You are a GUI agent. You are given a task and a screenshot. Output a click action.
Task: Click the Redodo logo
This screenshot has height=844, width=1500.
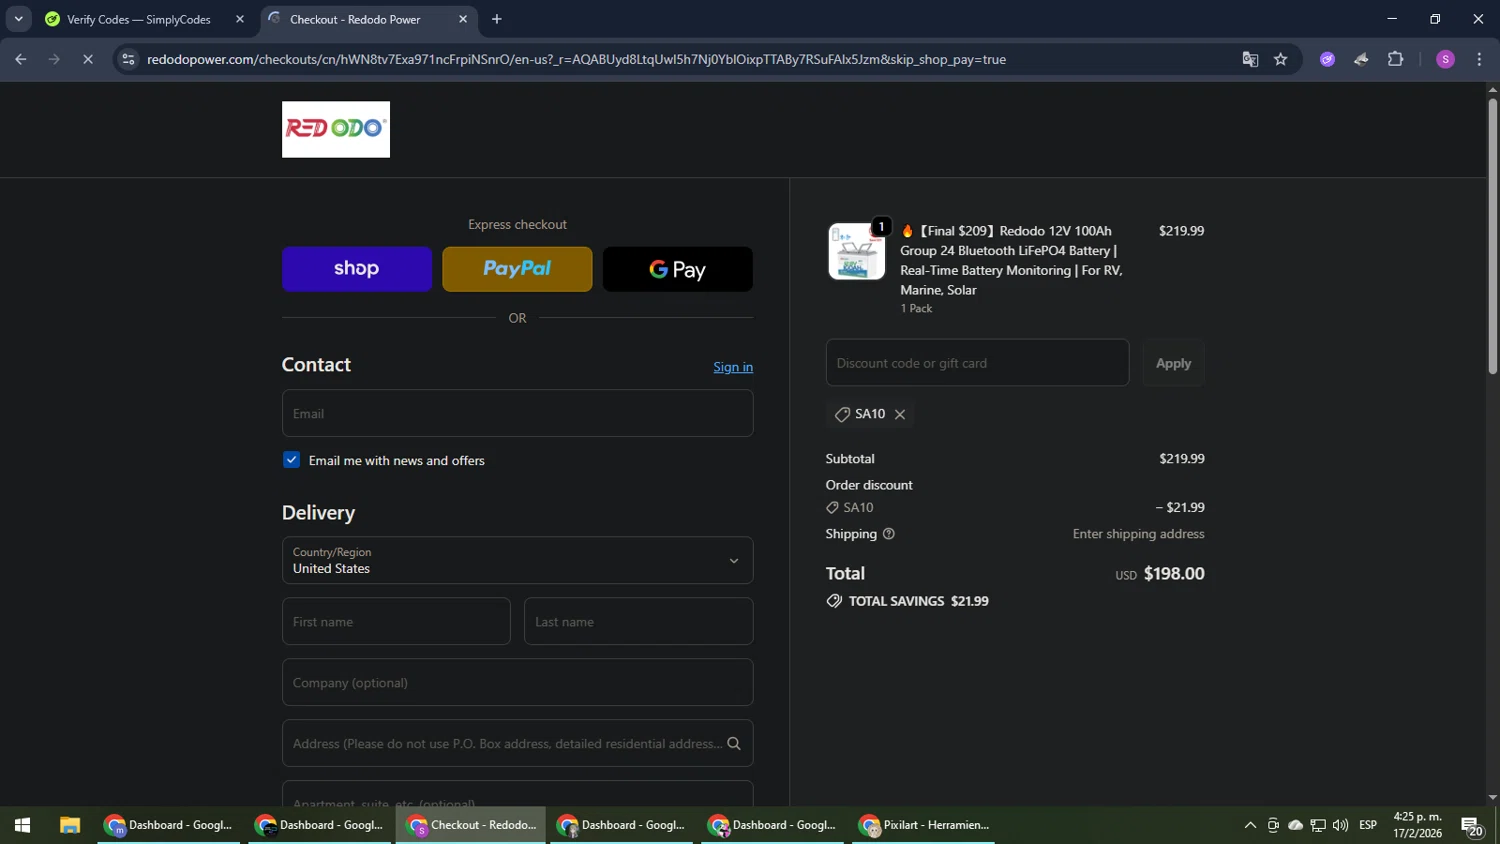[336, 129]
